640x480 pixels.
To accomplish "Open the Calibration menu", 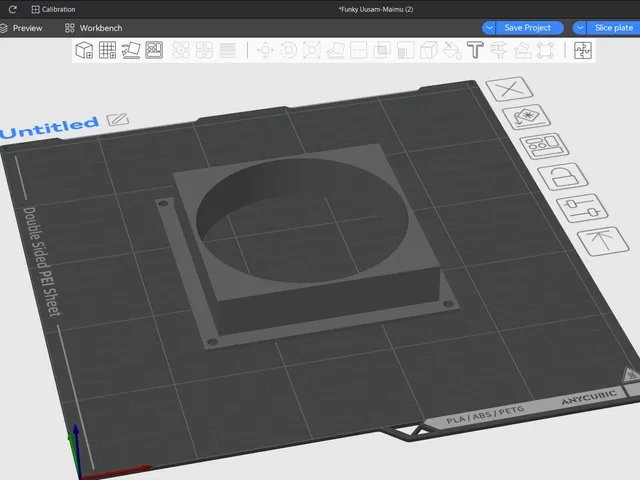I will (x=53, y=9).
